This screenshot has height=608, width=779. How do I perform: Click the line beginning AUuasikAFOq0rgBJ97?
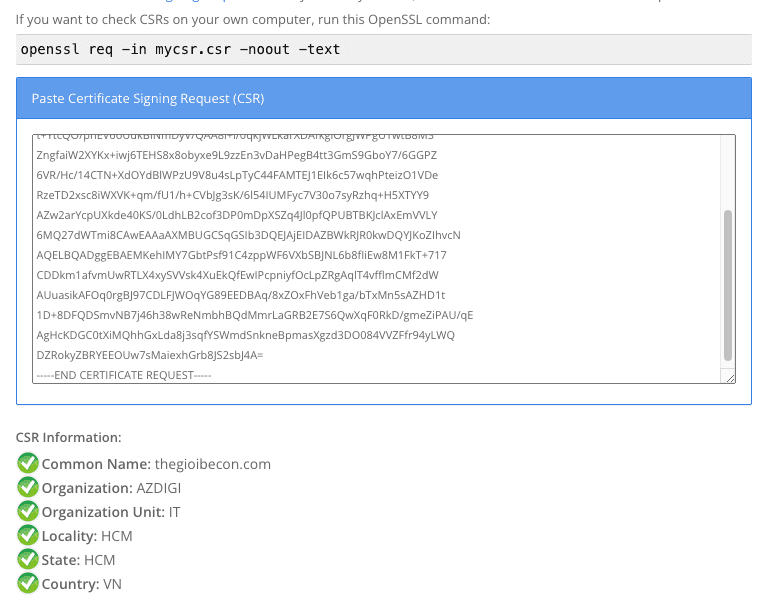coord(240,295)
